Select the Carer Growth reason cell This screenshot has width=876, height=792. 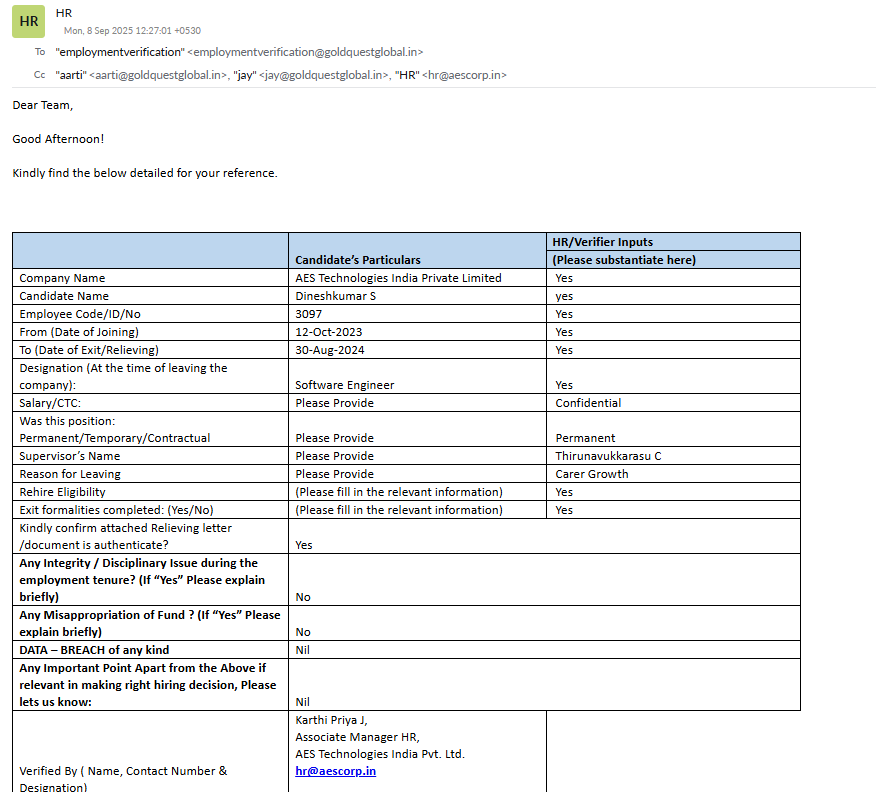click(591, 474)
